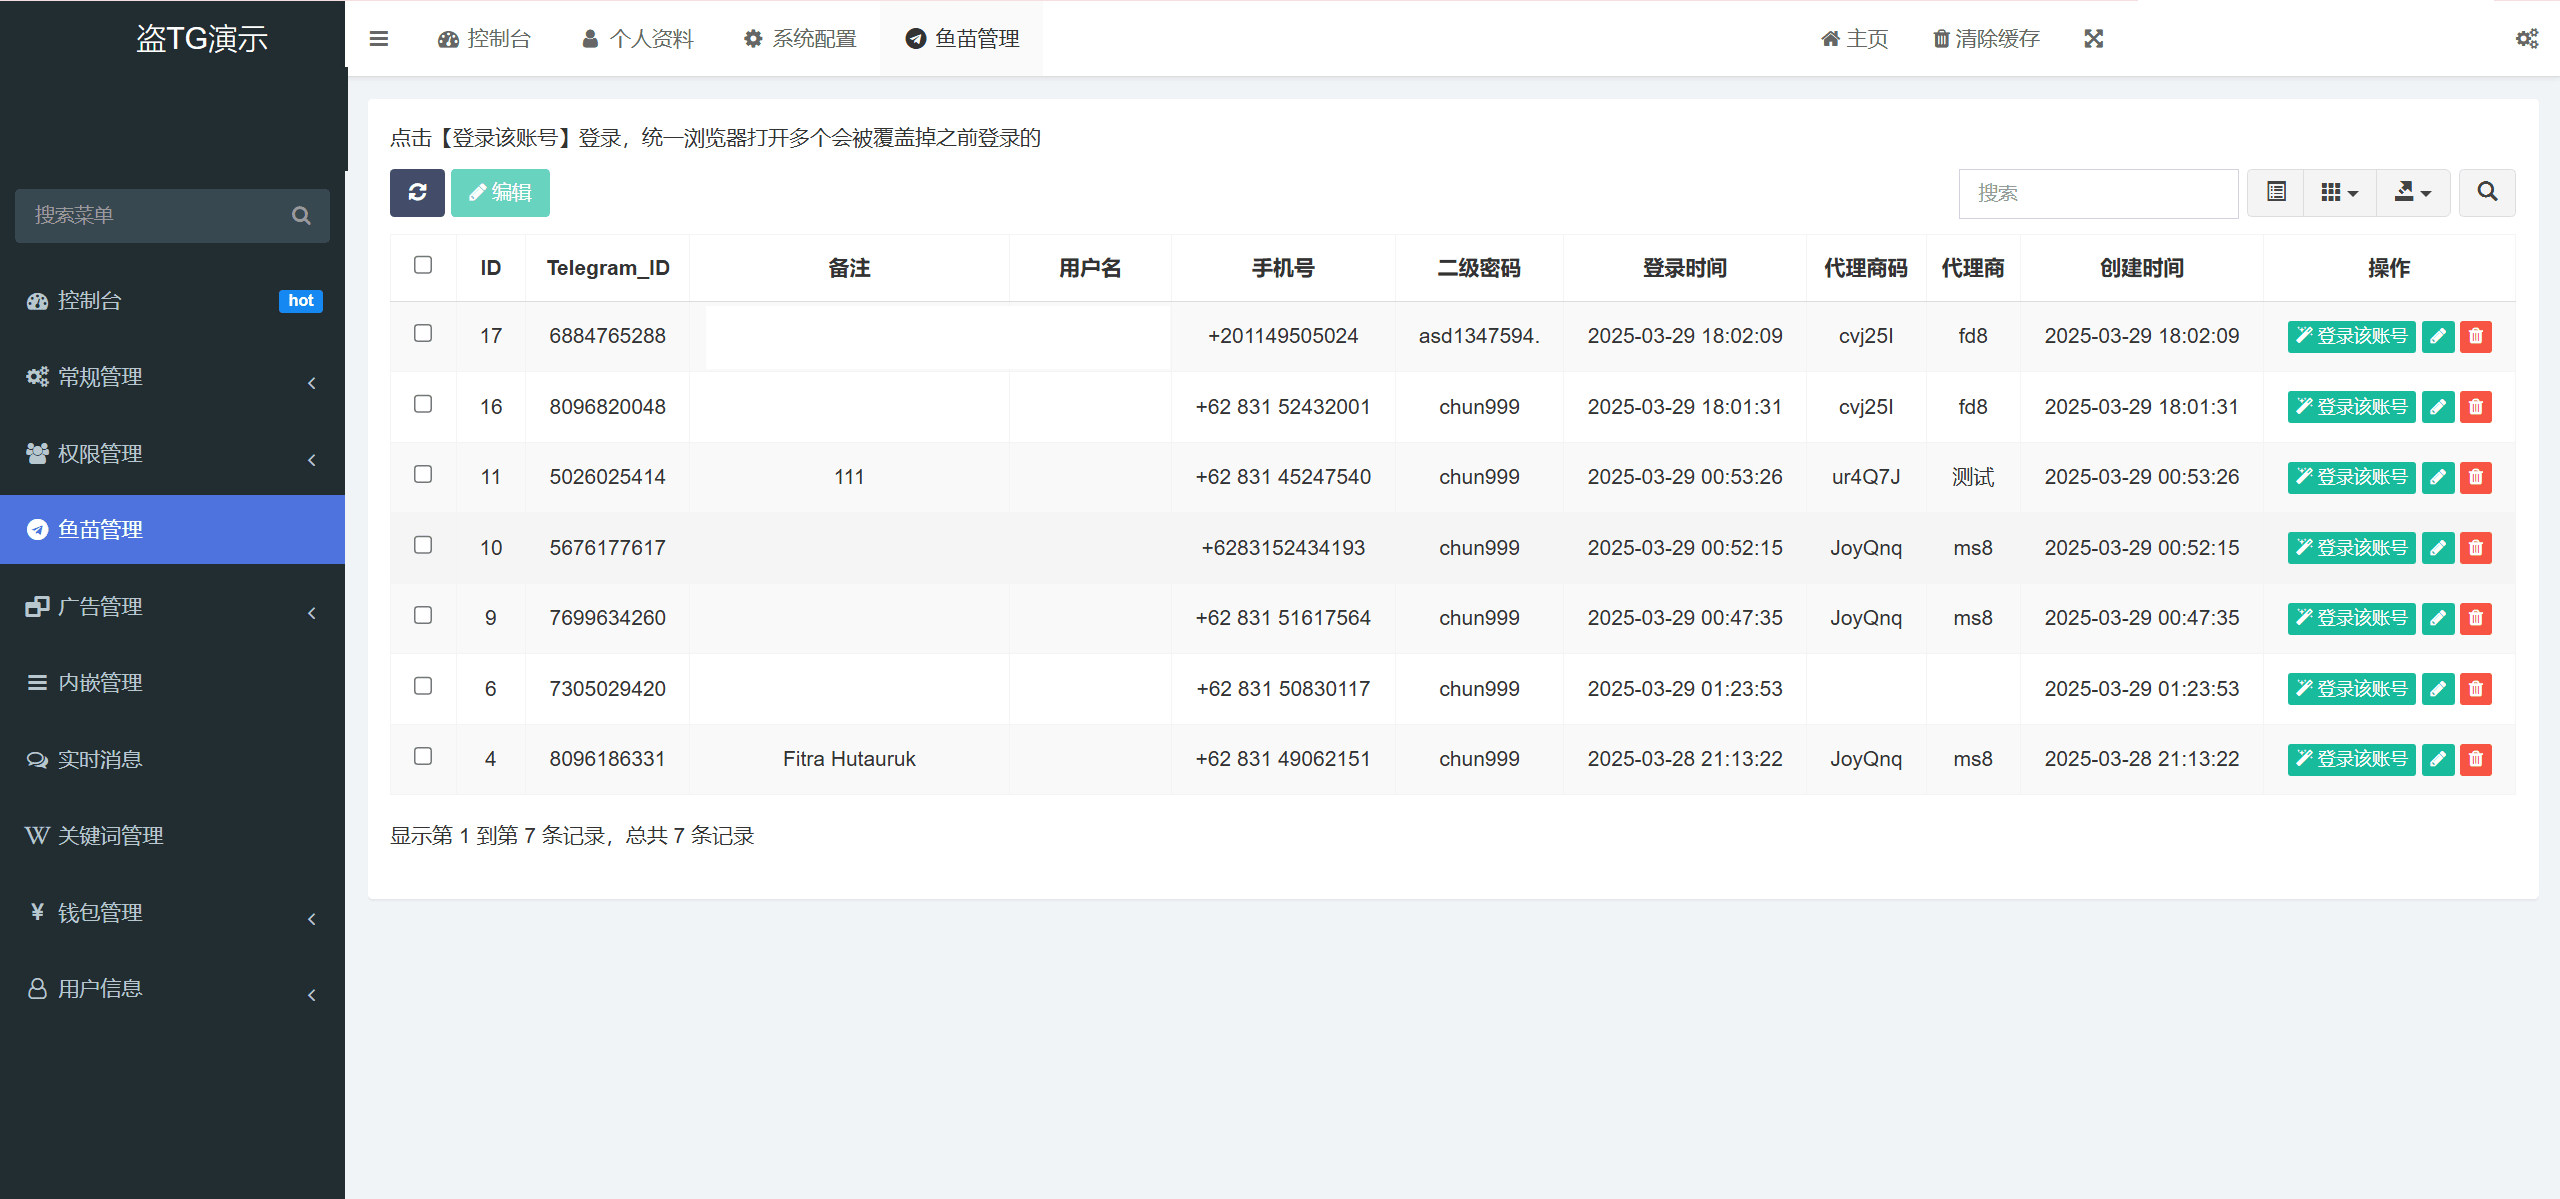Click the 鱼苗管理 telegram icon in sidebar
2560x1199 pixels.
[x=38, y=529]
